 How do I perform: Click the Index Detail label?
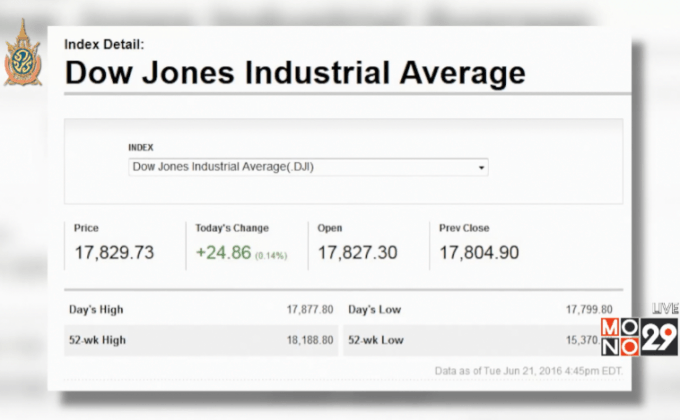click(x=104, y=44)
